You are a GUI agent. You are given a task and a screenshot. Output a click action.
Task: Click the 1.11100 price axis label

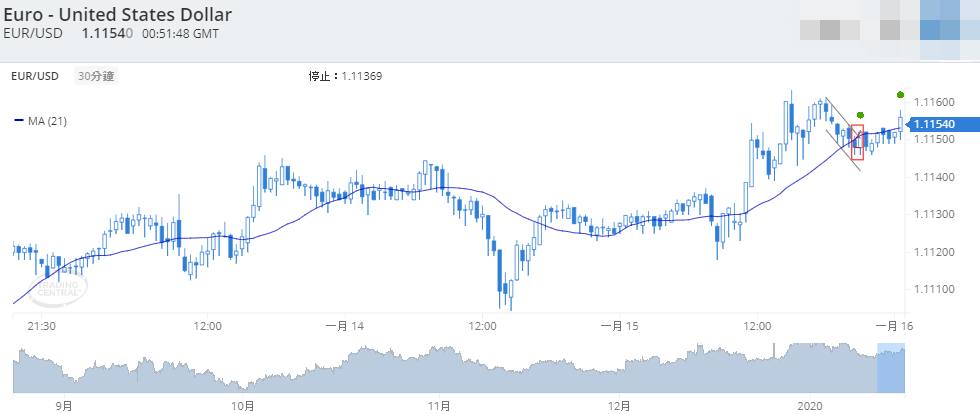pos(936,289)
